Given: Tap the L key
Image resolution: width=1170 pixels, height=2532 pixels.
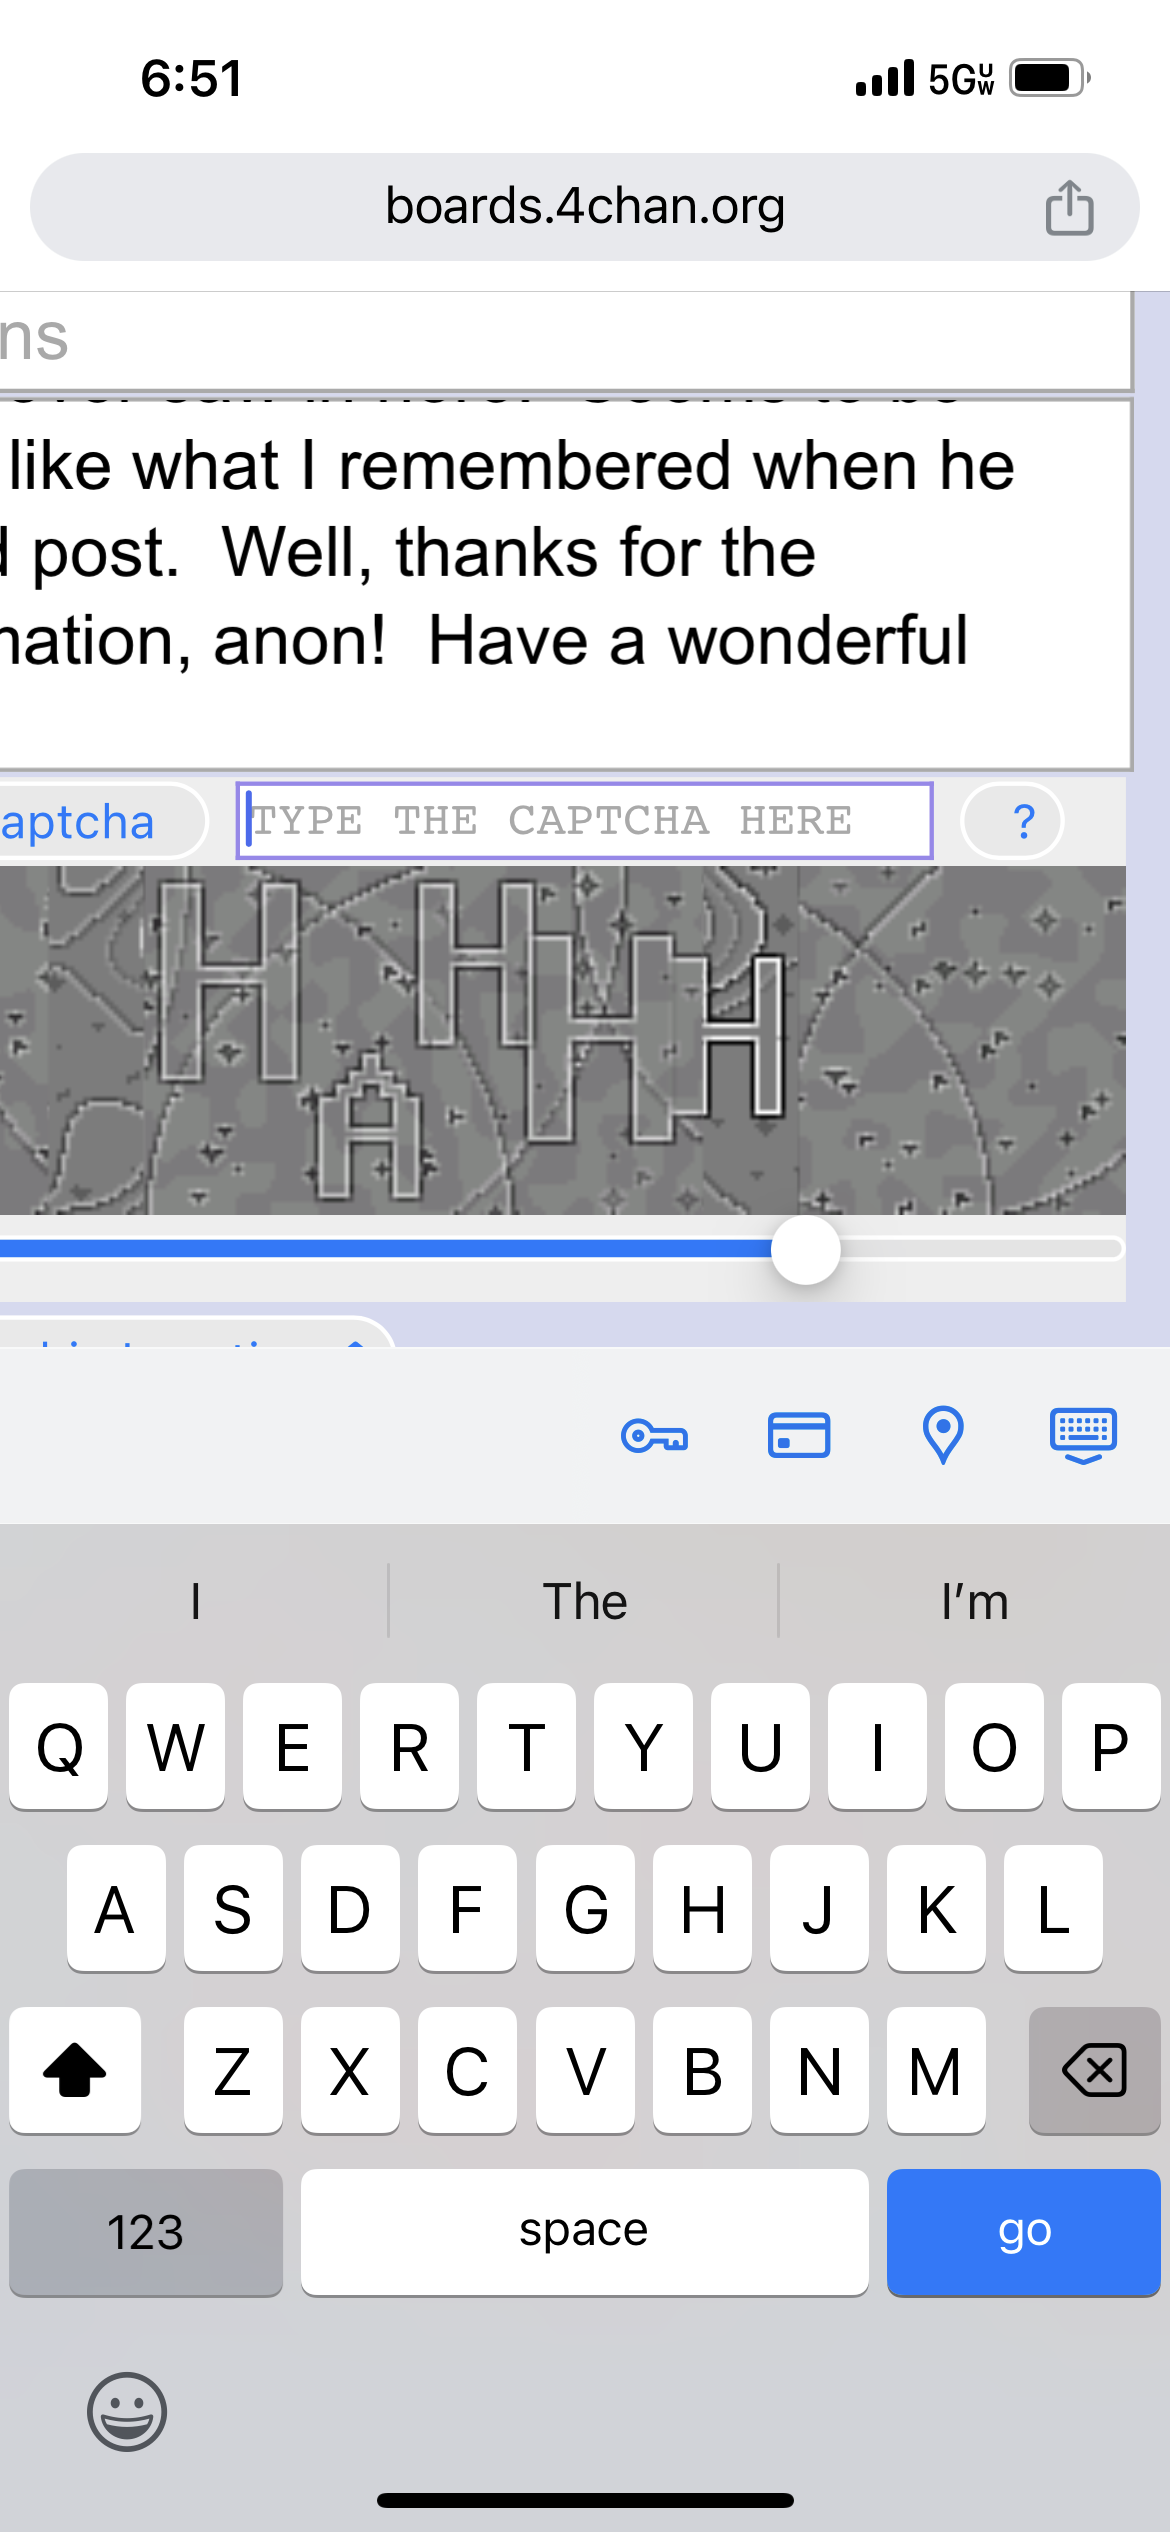Looking at the screenshot, I should pyautogui.click(x=1053, y=1908).
